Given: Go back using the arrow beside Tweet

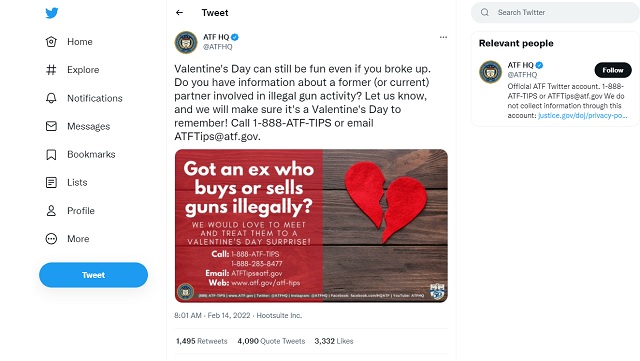Looking at the screenshot, I should (179, 13).
